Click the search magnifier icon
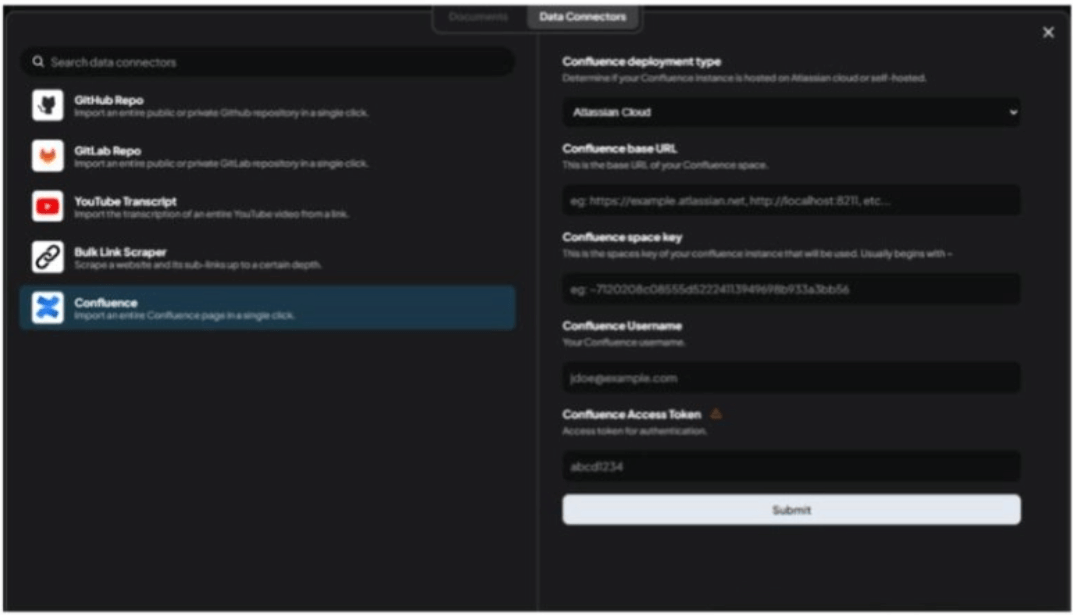1073x615 pixels. pos(38,62)
